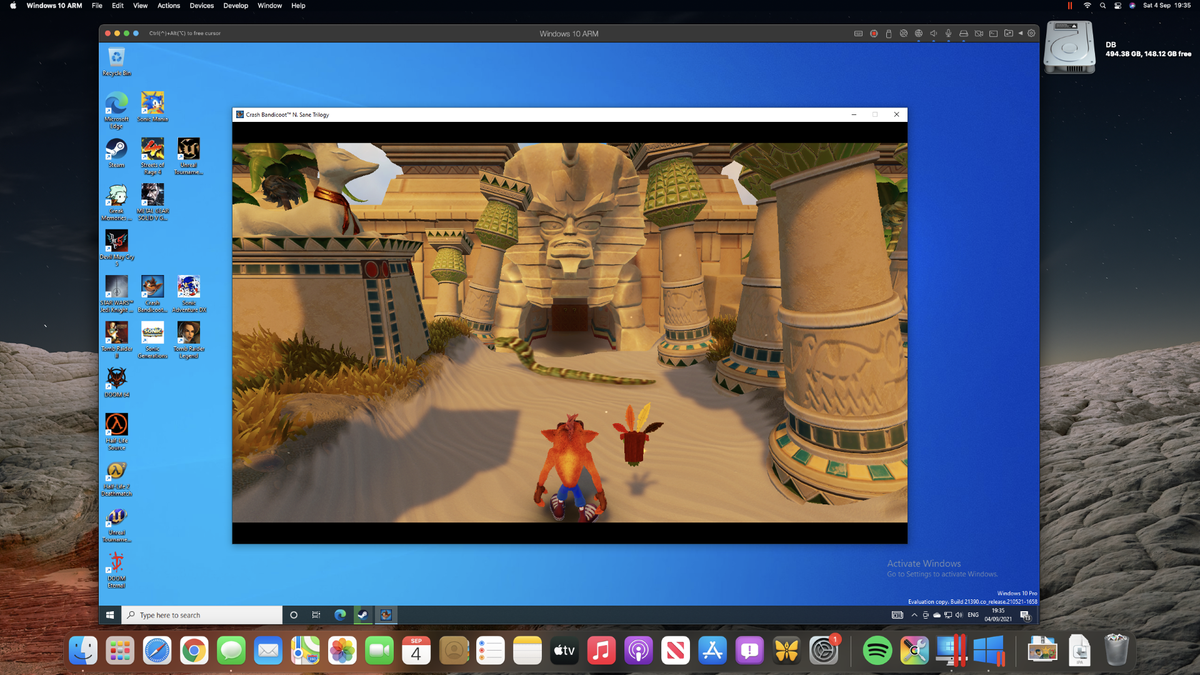Screen dimensions: 1200x675
Task: Select the Steam desktop shortcut
Action: click(x=116, y=153)
